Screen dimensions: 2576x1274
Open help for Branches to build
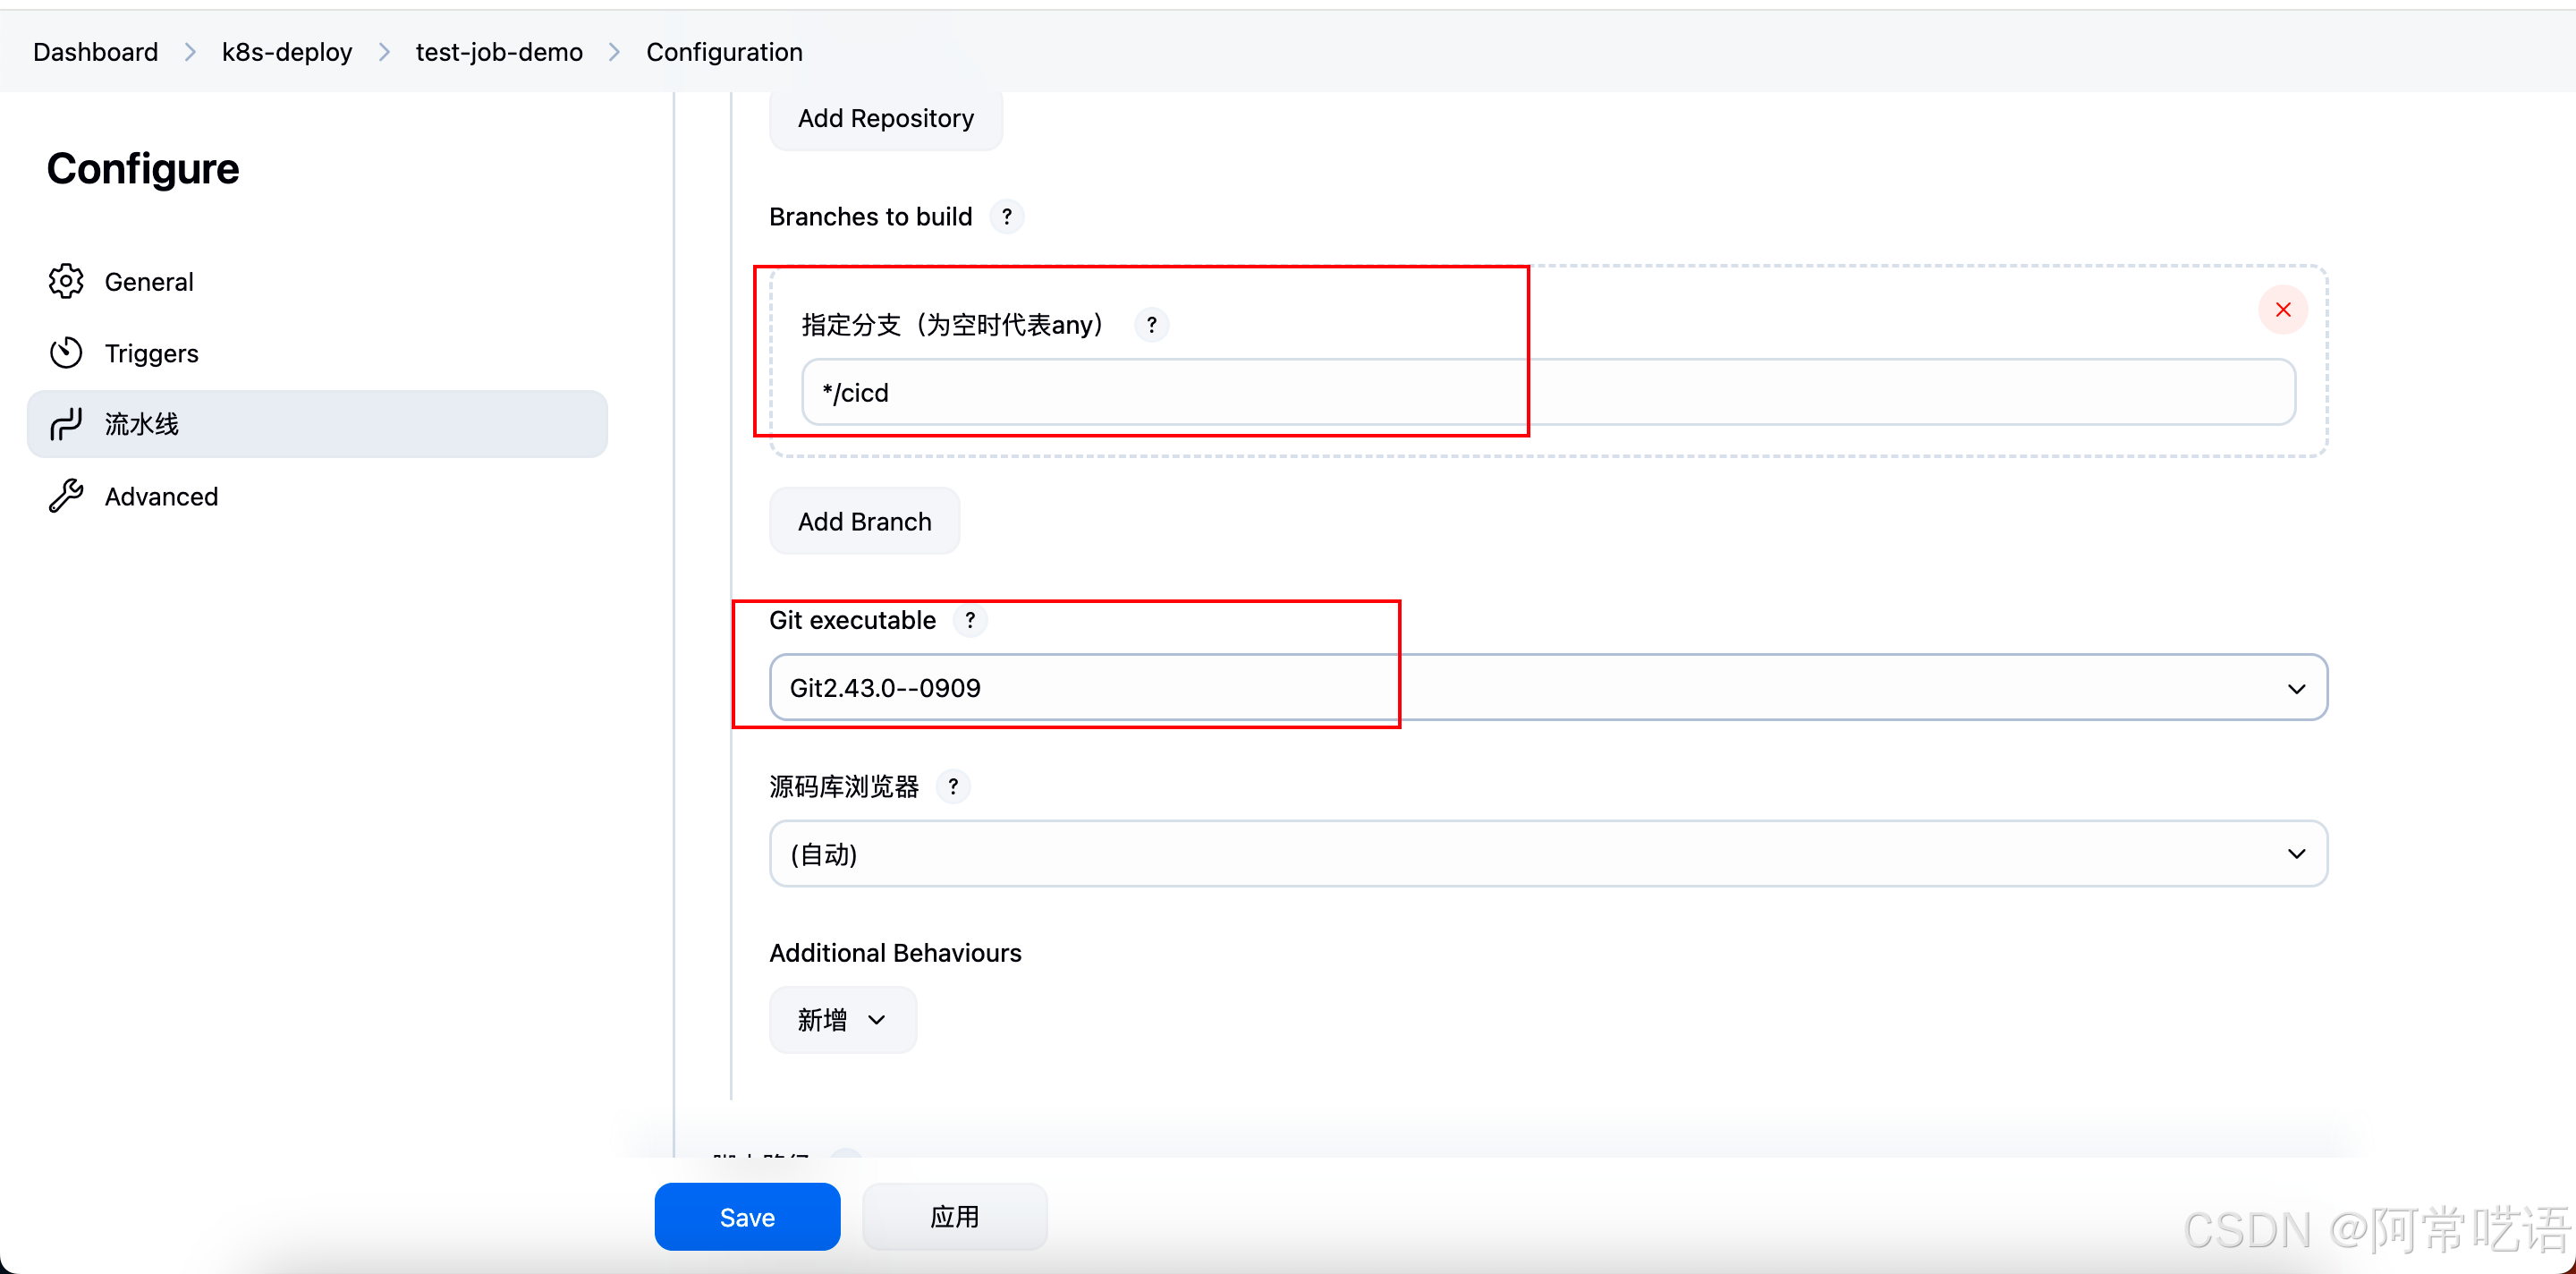(1007, 217)
